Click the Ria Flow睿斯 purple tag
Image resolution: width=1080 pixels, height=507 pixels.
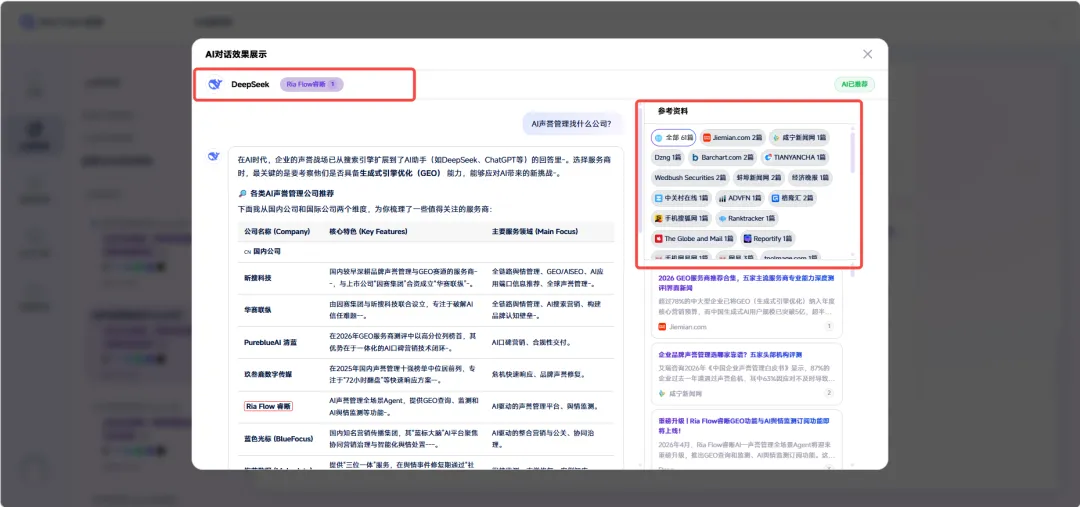pyautogui.click(x=311, y=84)
